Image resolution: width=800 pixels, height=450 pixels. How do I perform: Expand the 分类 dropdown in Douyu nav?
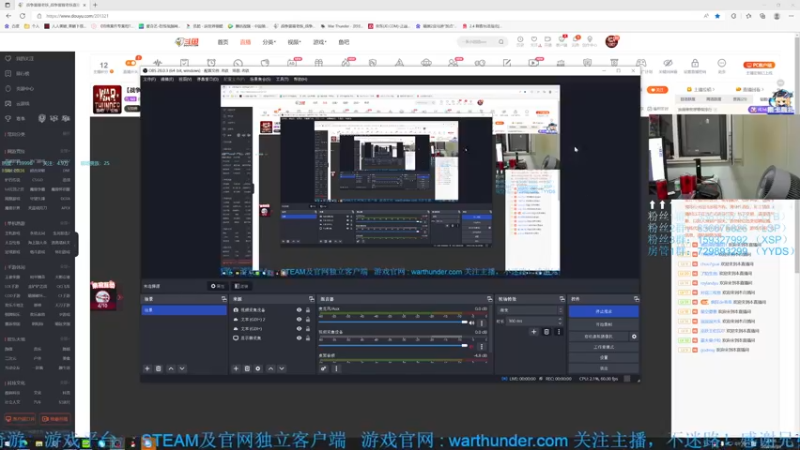269,42
